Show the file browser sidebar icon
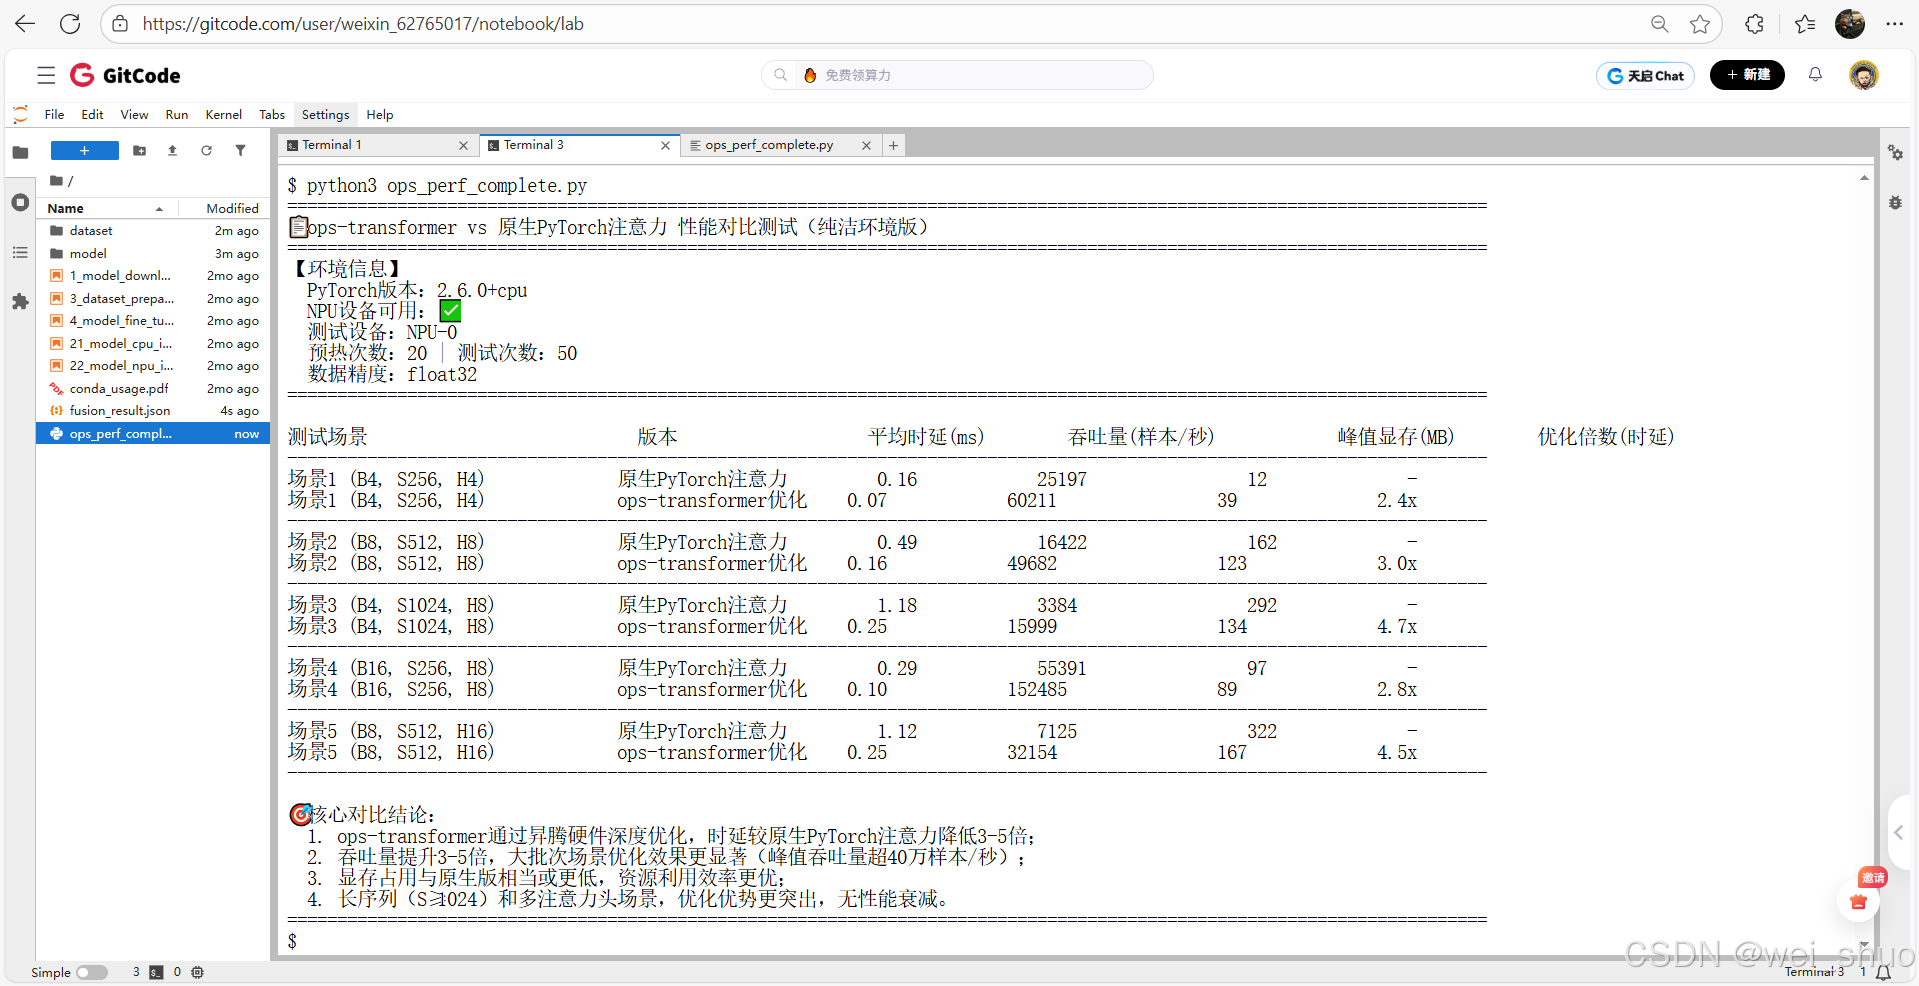The image size is (1919, 986). coord(20,152)
